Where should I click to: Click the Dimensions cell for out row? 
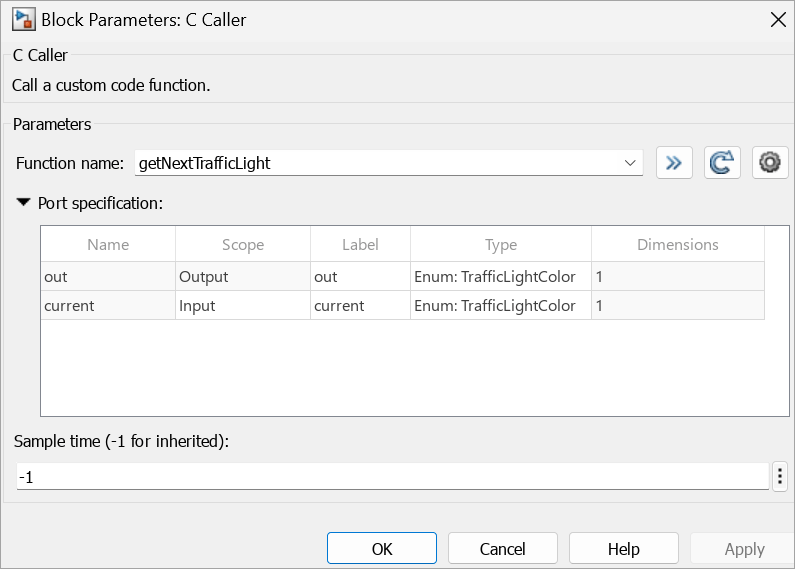tap(677, 277)
